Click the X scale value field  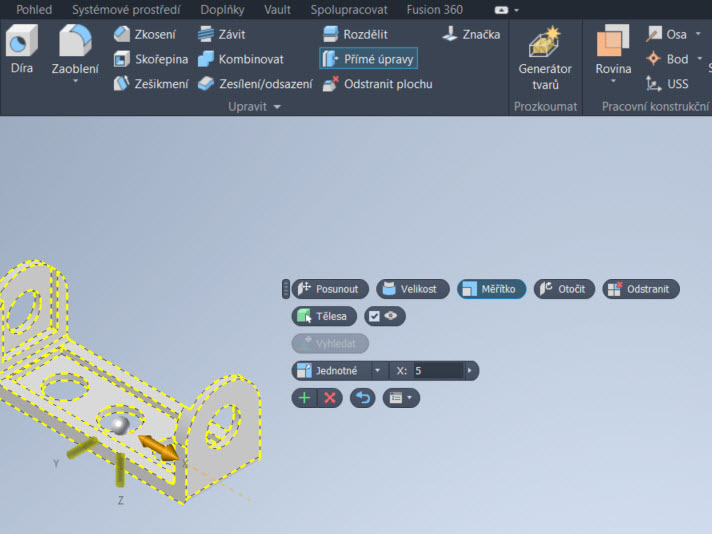click(x=438, y=371)
